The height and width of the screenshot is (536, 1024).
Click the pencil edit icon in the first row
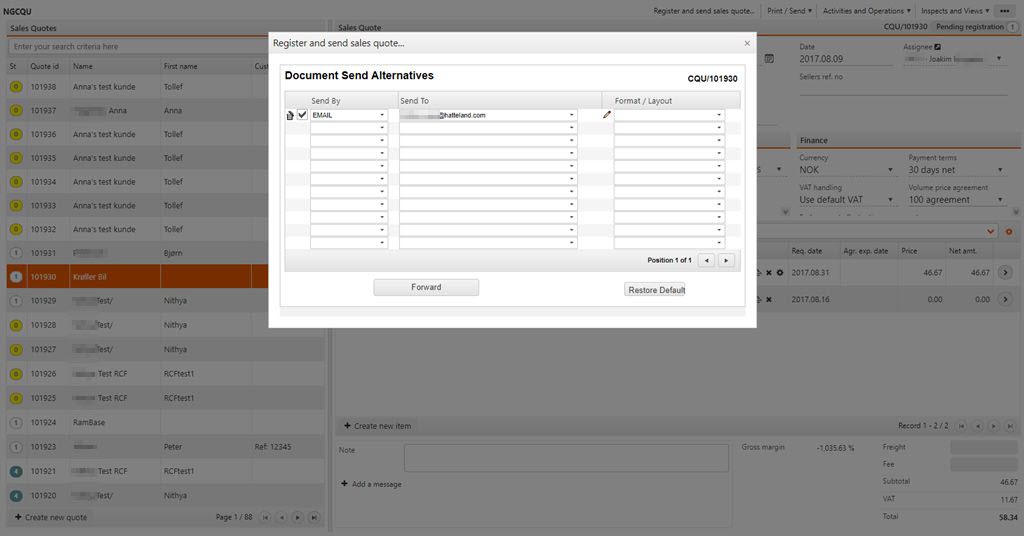(x=606, y=115)
